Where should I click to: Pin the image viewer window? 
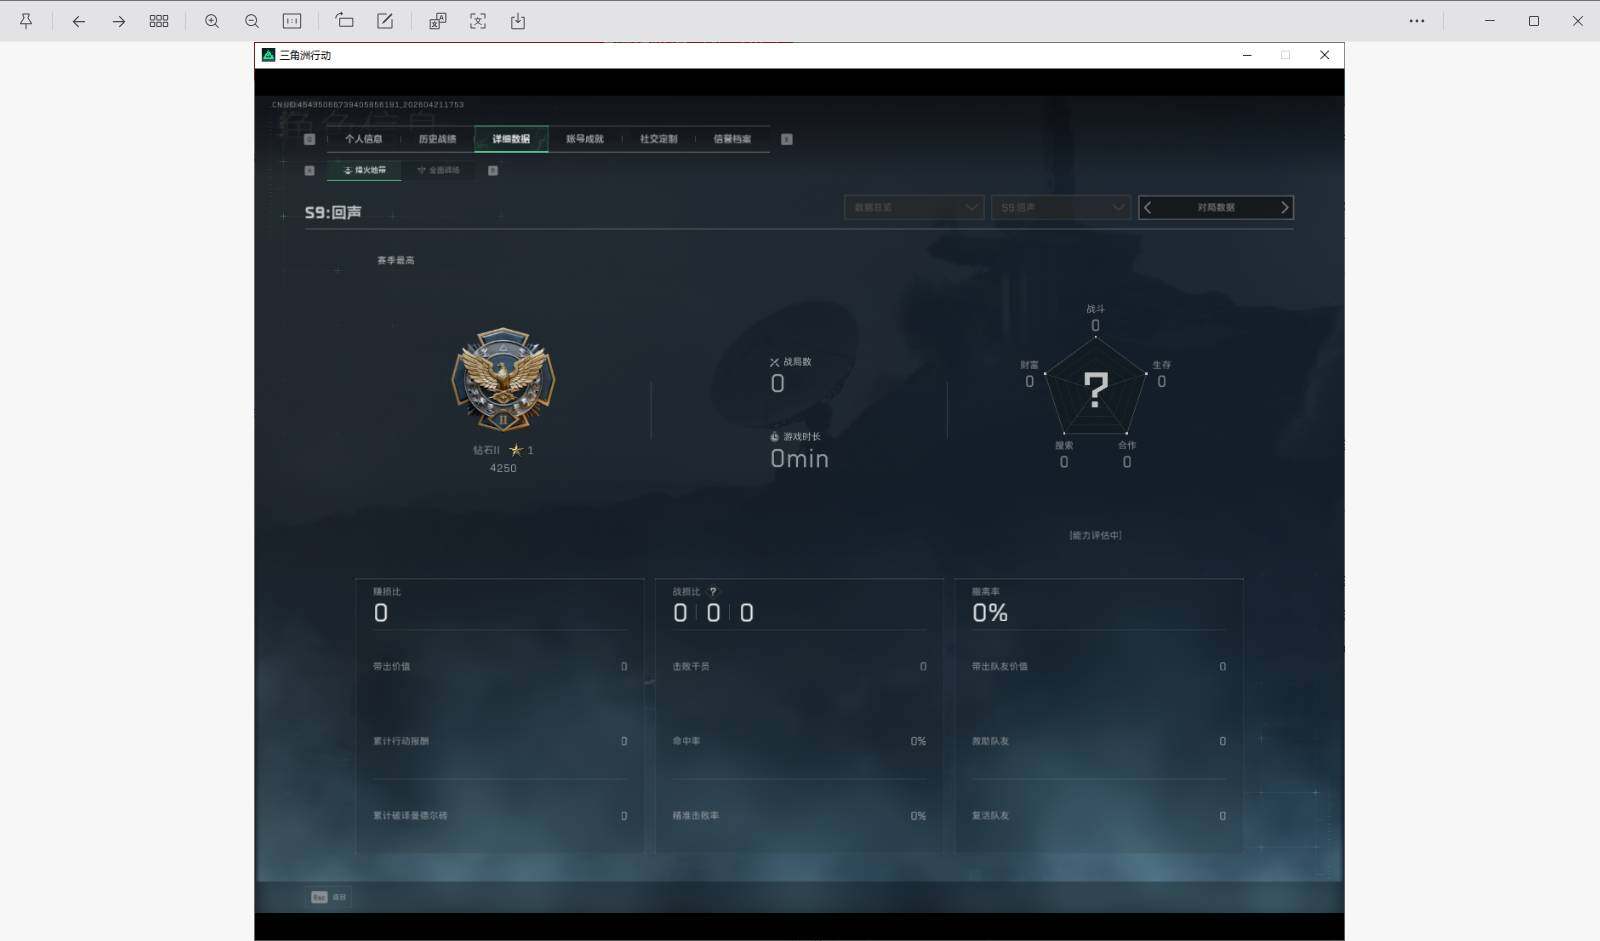(x=26, y=21)
